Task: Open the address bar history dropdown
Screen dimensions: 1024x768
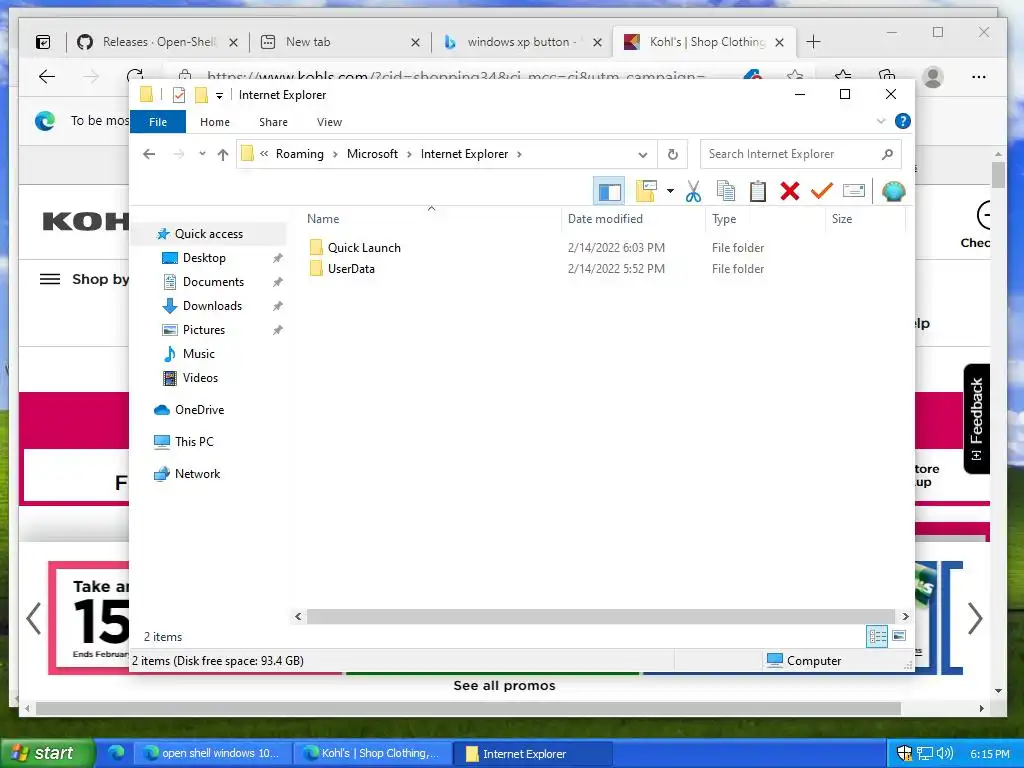Action: coord(643,155)
